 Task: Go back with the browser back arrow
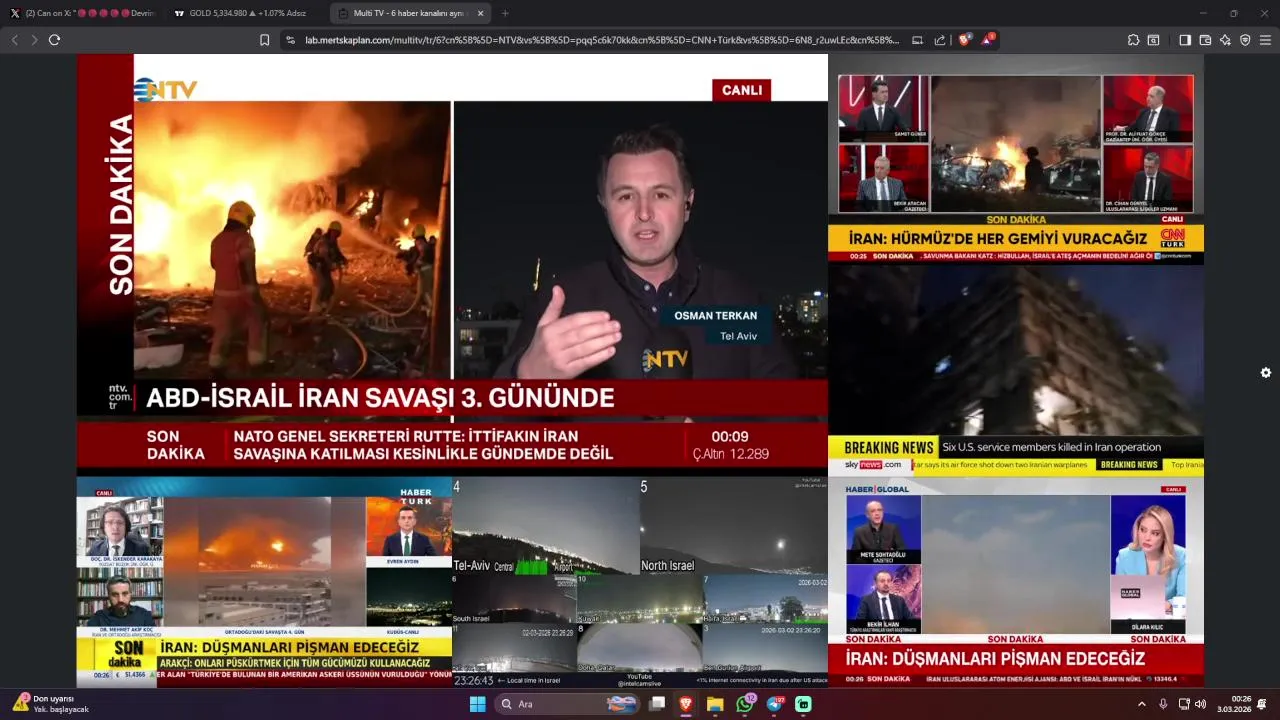click(14, 40)
